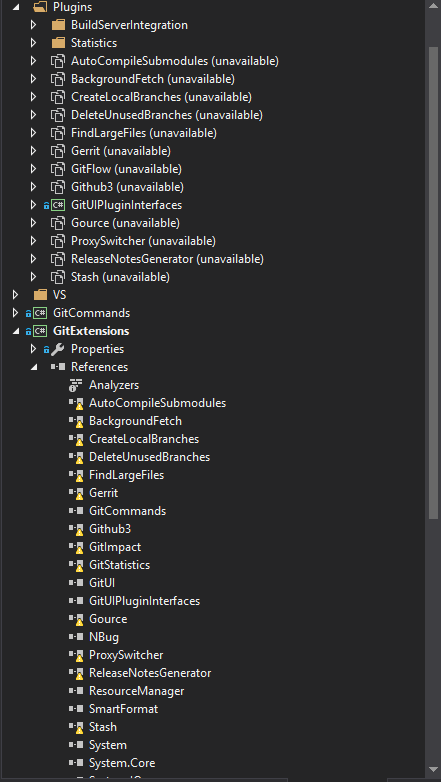Image resolution: width=441 pixels, height=782 pixels.
Task: Expand the Statistics folder
Action: [x=33, y=43]
